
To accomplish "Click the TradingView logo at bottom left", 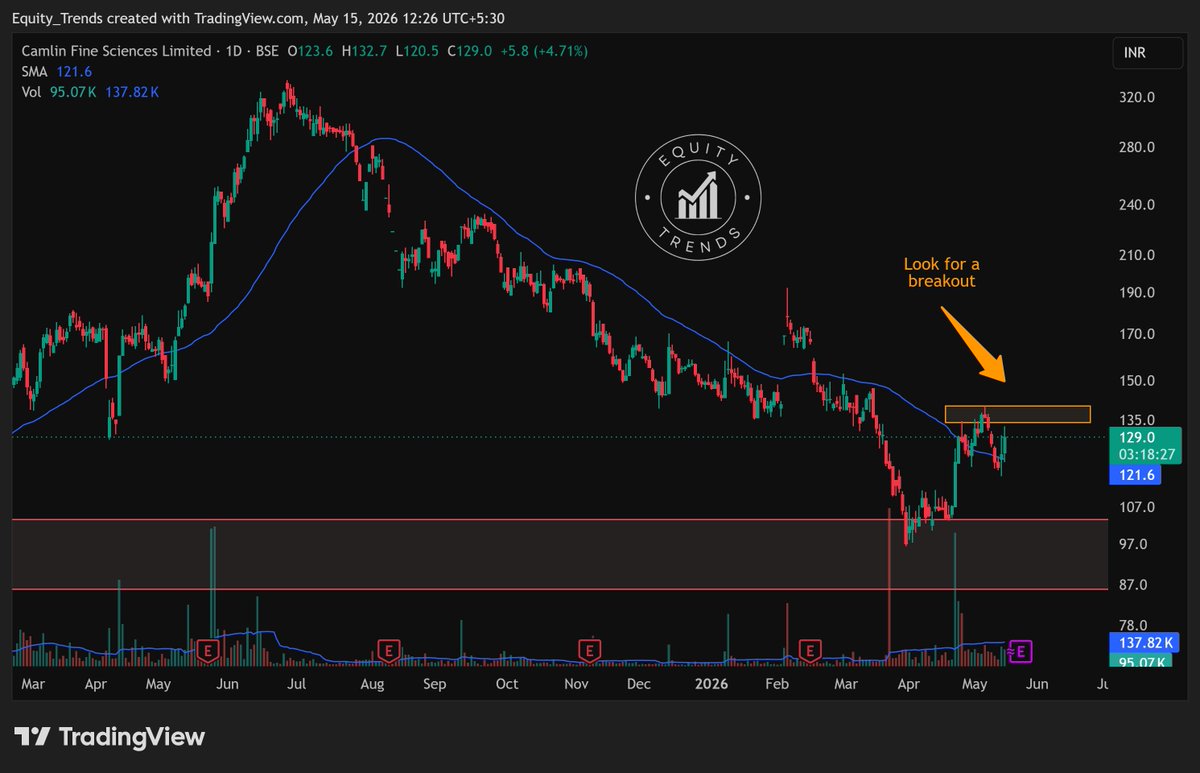I will [109, 738].
